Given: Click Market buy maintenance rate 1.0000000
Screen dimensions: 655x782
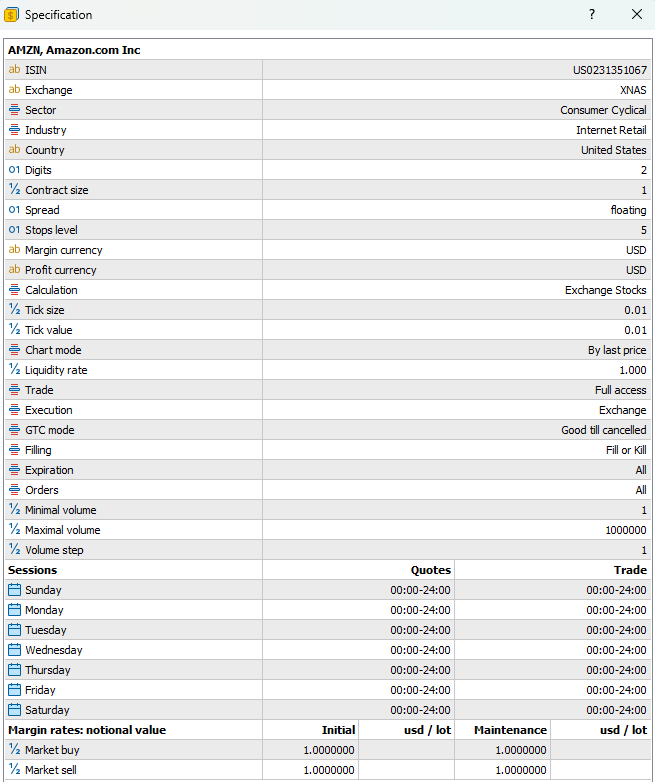Looking at the screenshot, I should point(521,750).
